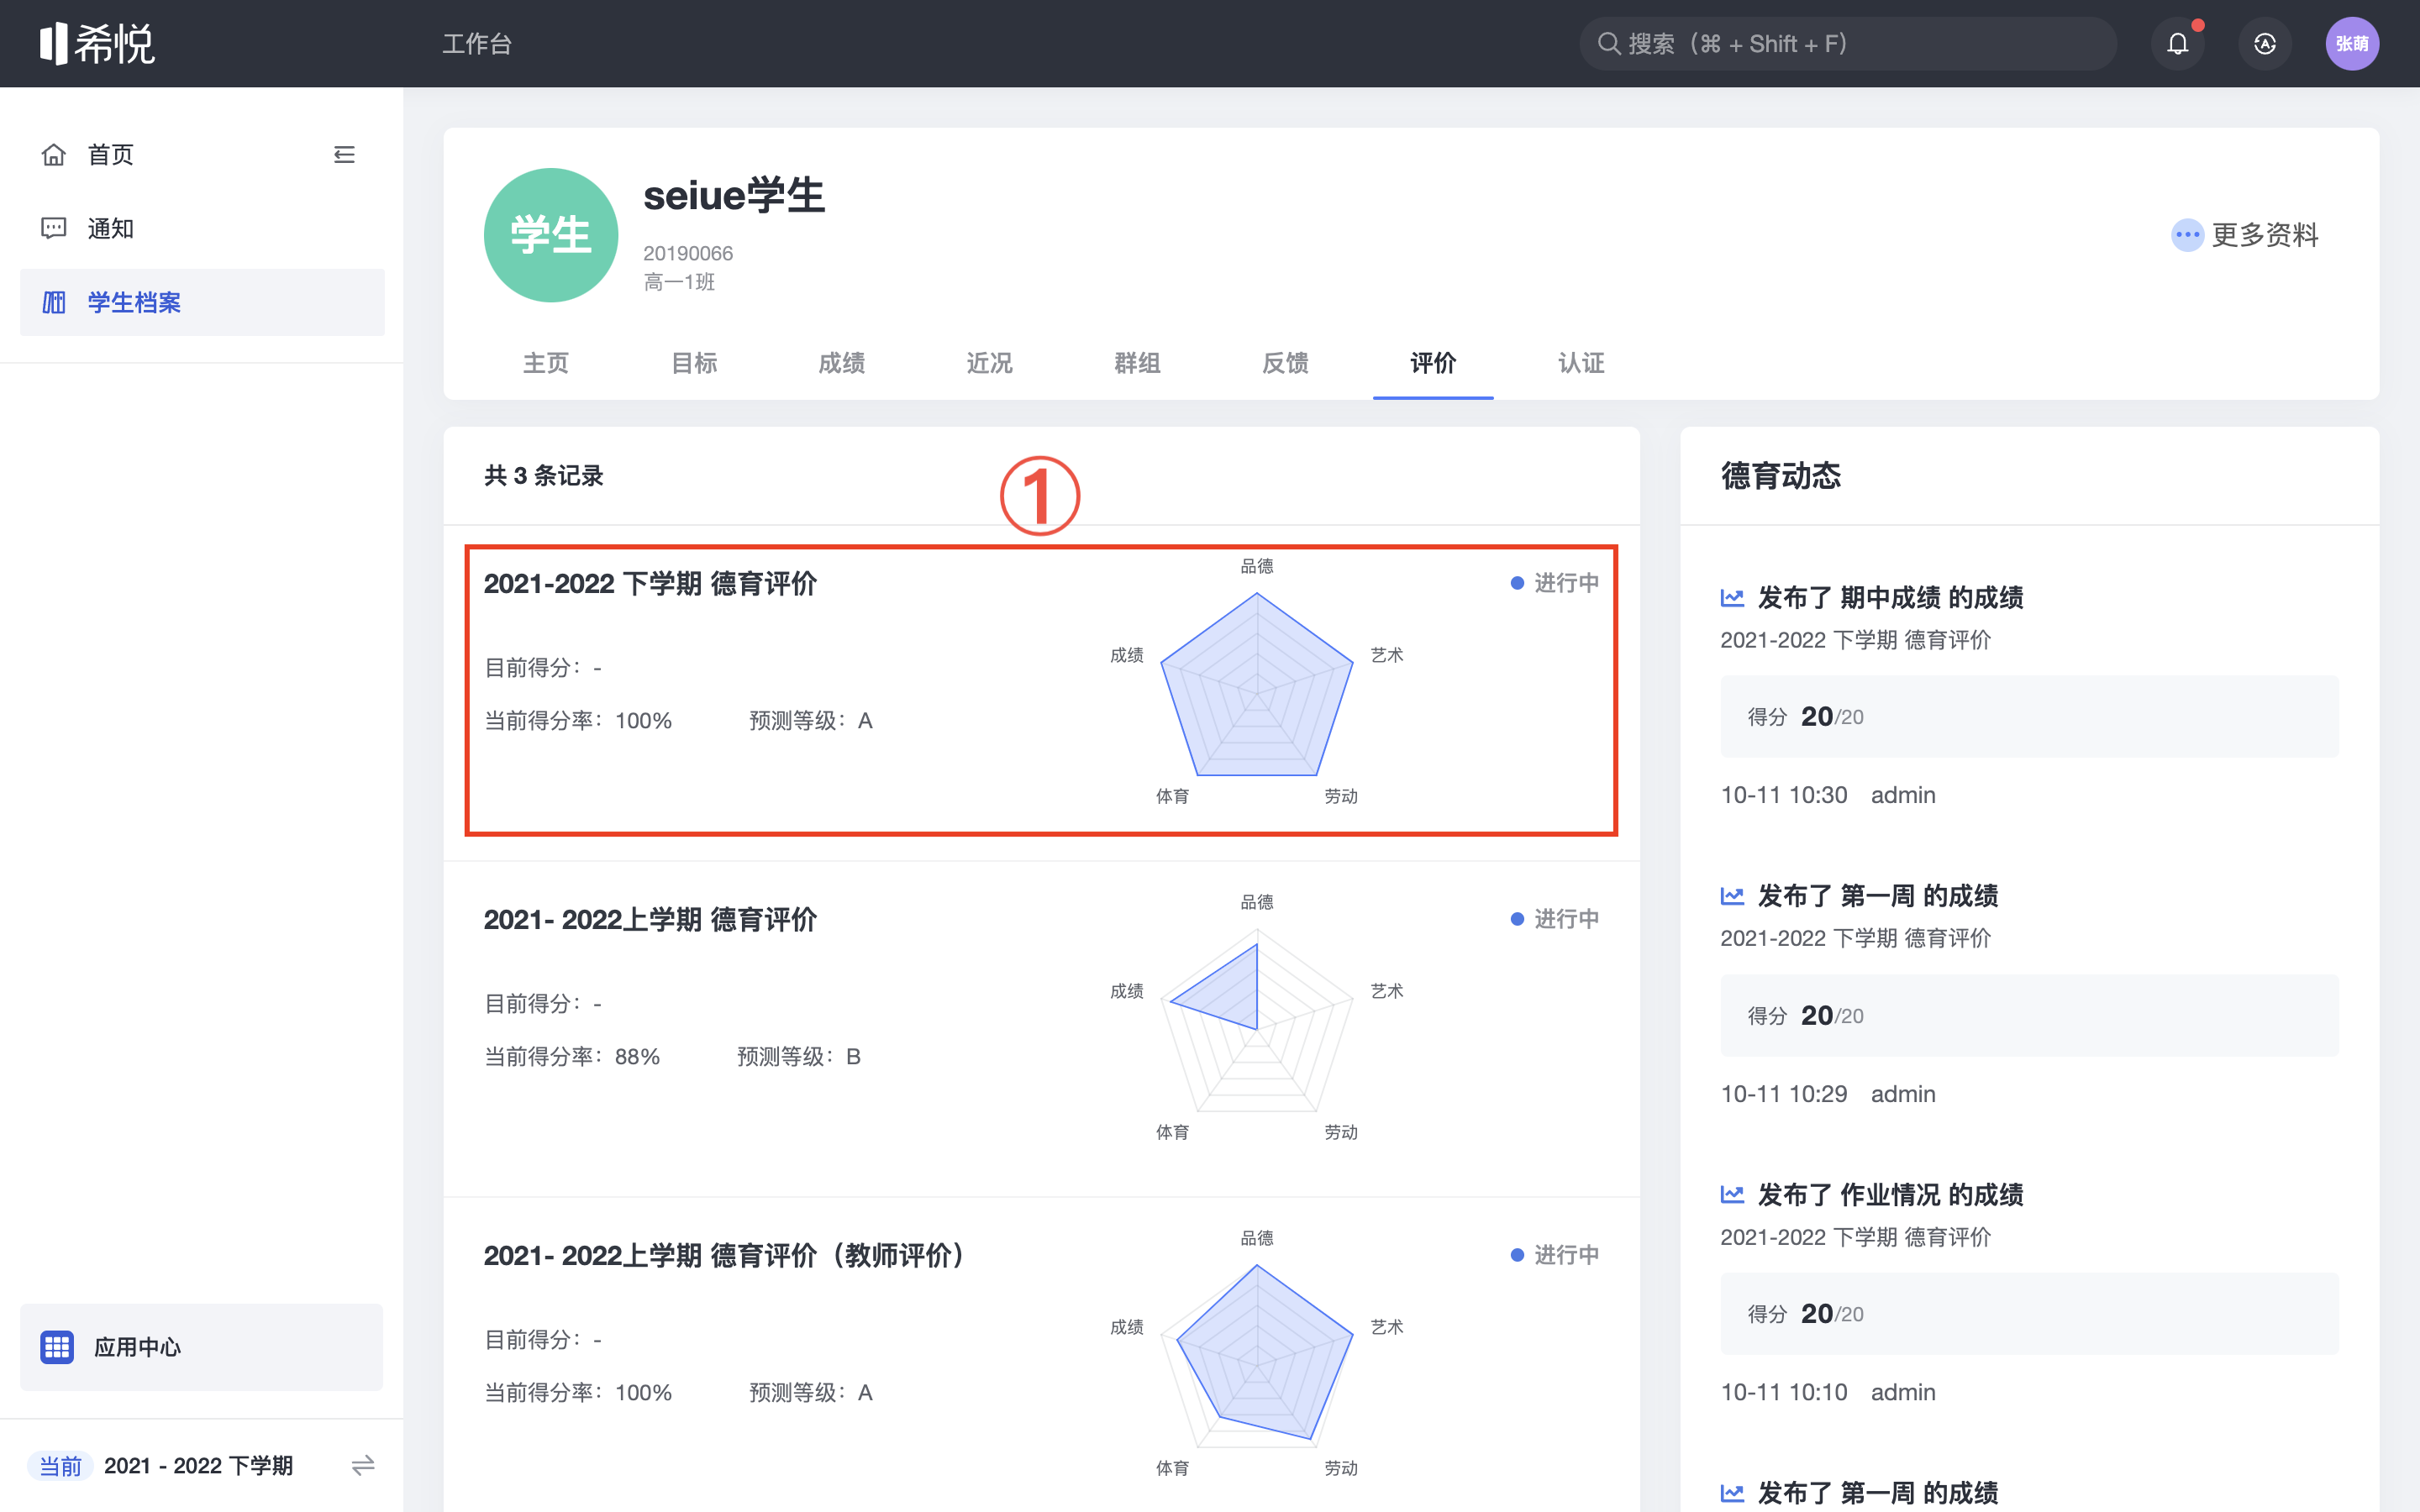Focus the 搜索 input field
Image resolution: width=2420 pixels, height=1512 pixels.
pos(1848,43)
